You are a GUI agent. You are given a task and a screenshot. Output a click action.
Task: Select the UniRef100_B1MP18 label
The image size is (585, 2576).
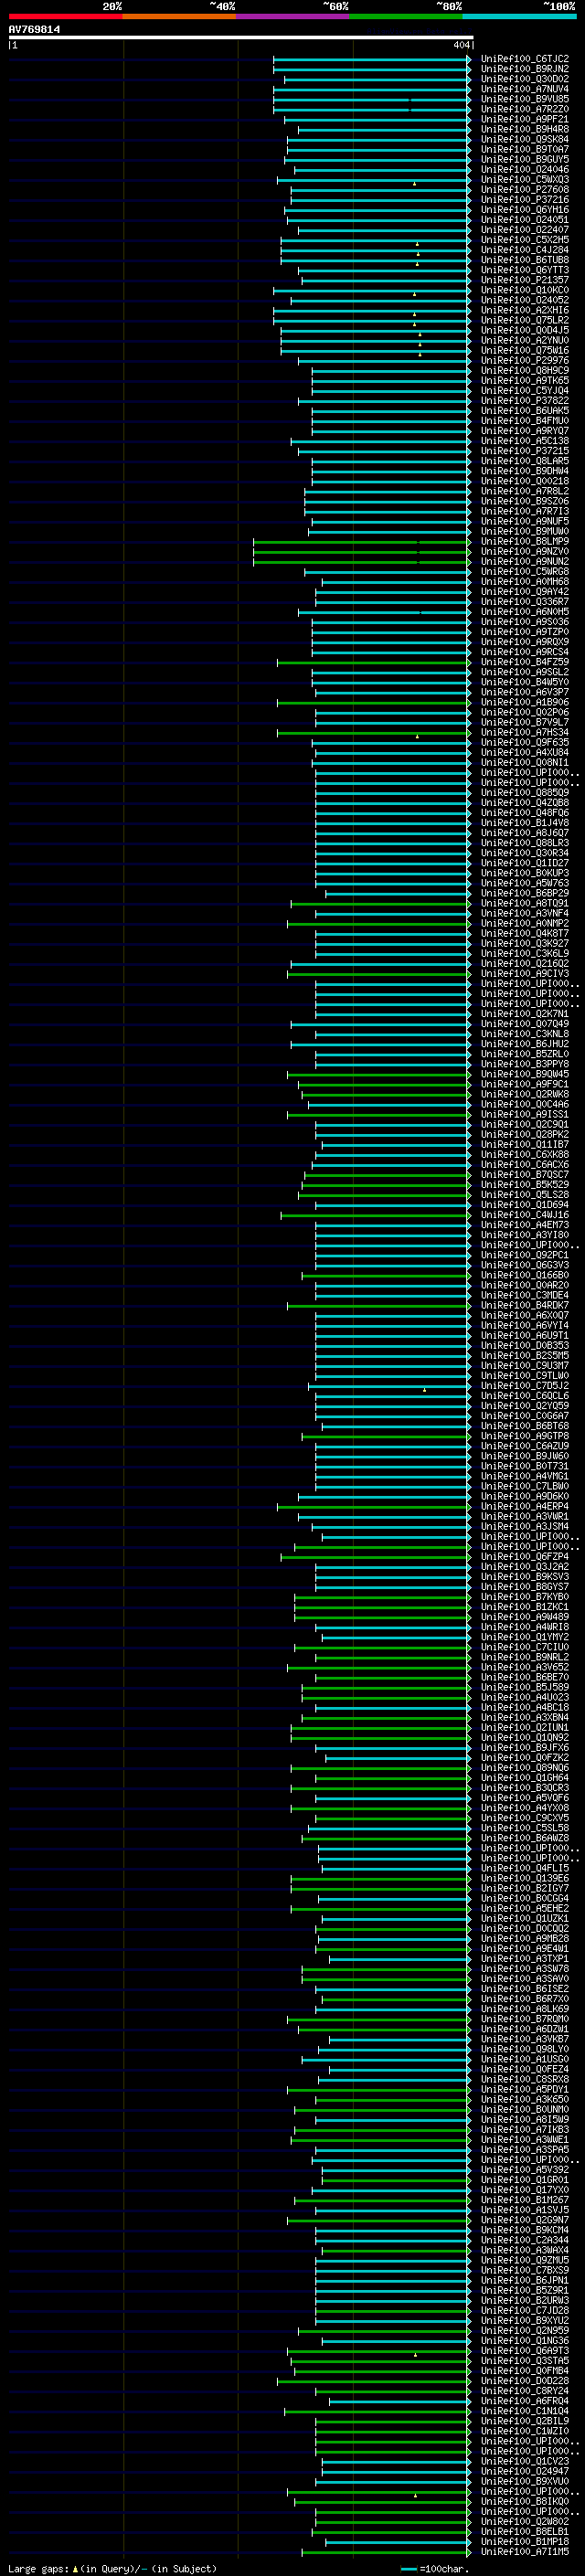[x=524, y=2541]
